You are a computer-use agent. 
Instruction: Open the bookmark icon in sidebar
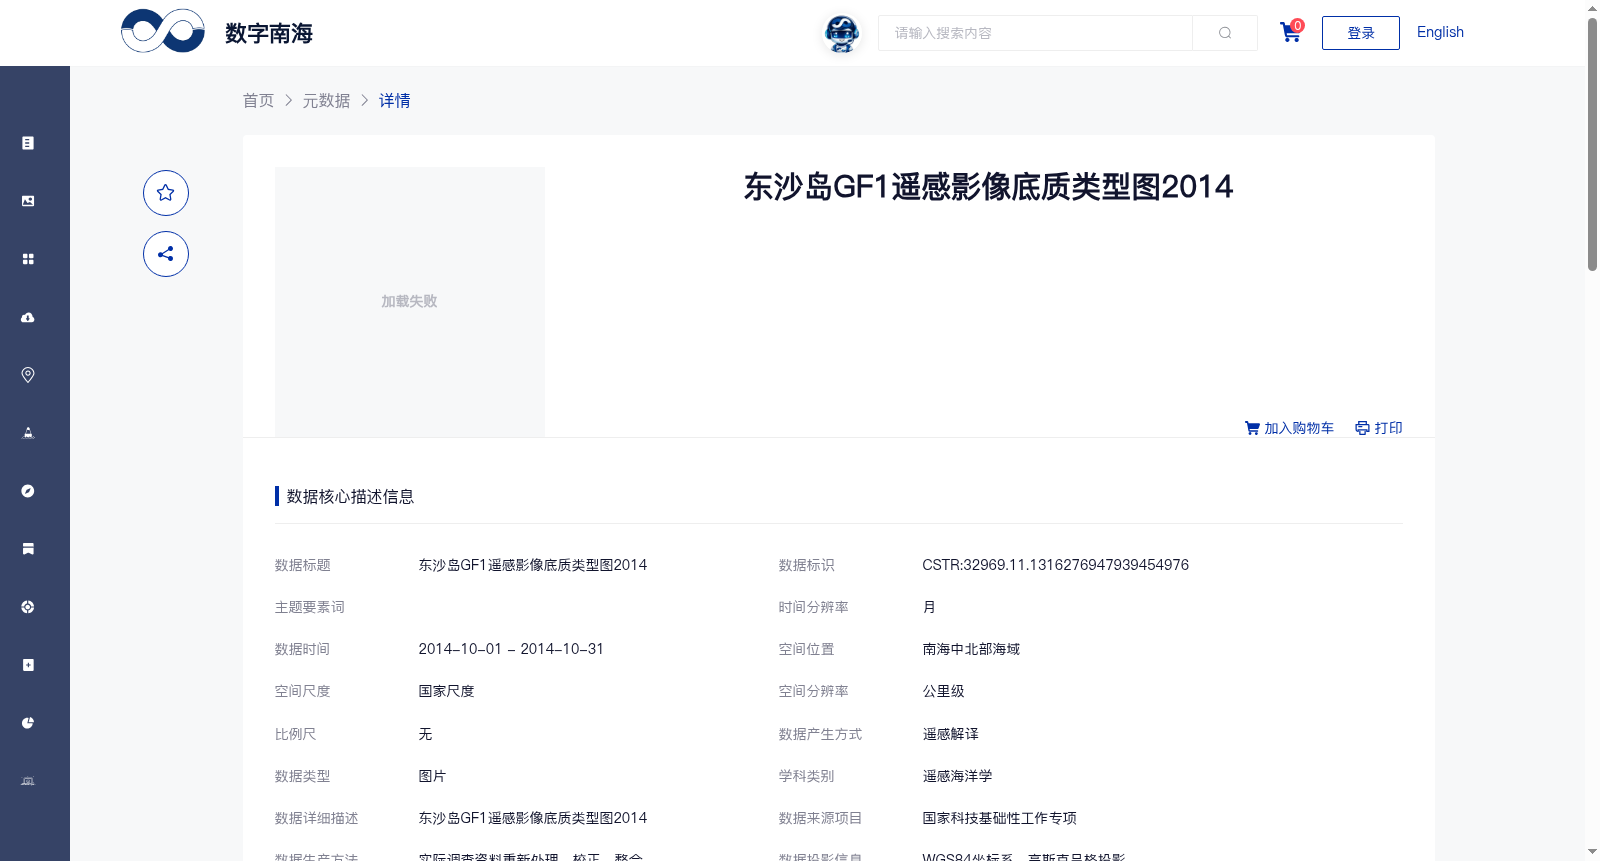28,549
